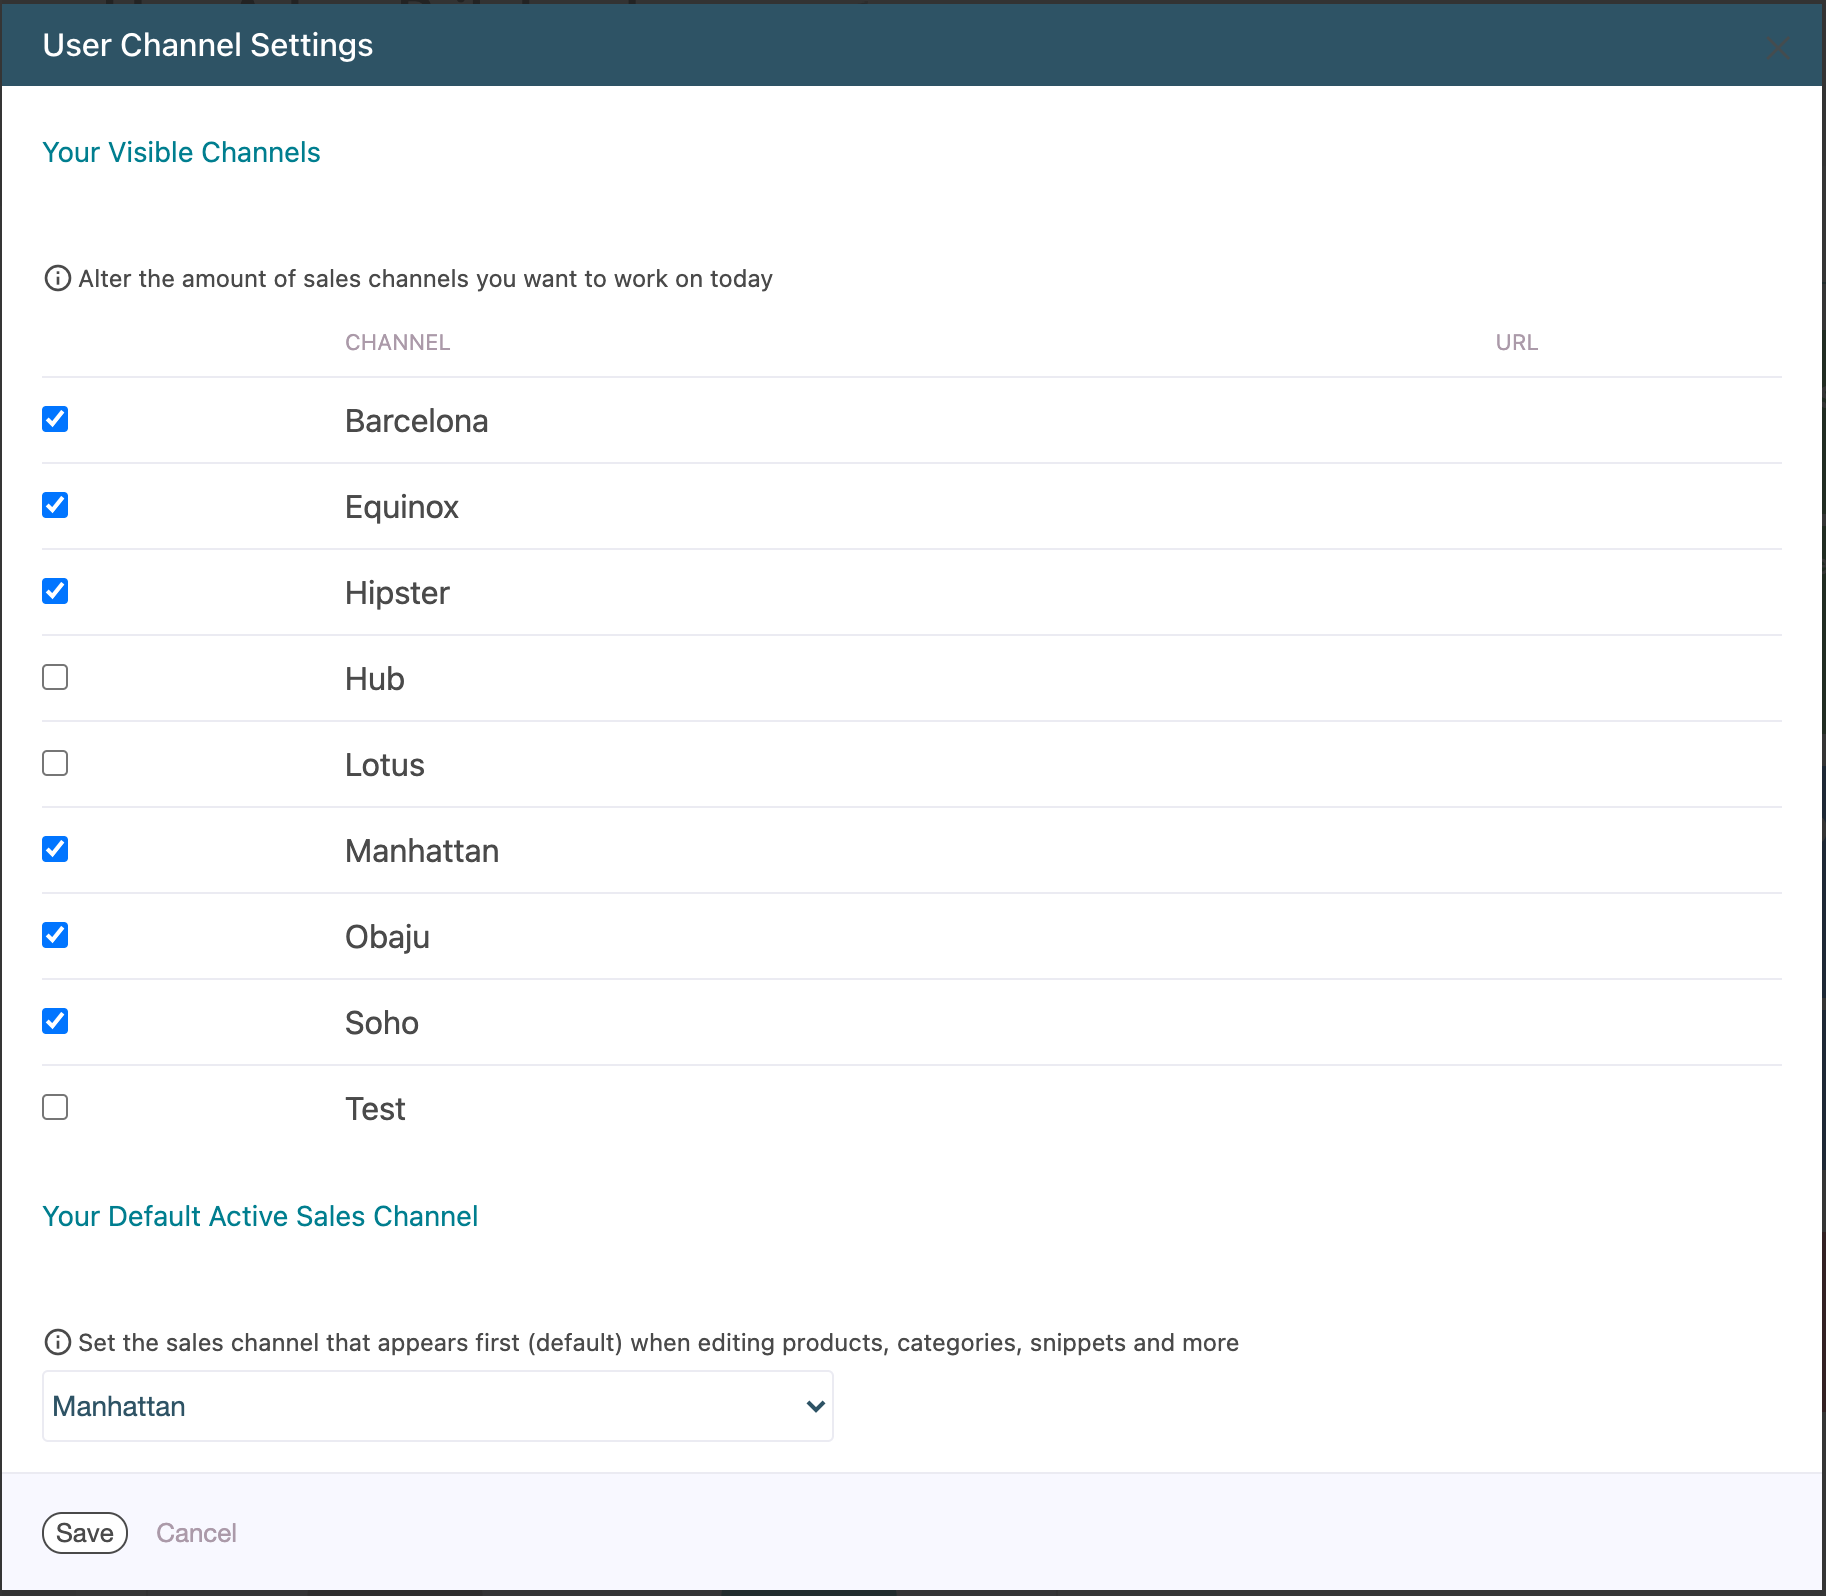Click the info icon beside 'Alter the amount'
This screenshot has width=1826, height=1596.
point(58,278)
